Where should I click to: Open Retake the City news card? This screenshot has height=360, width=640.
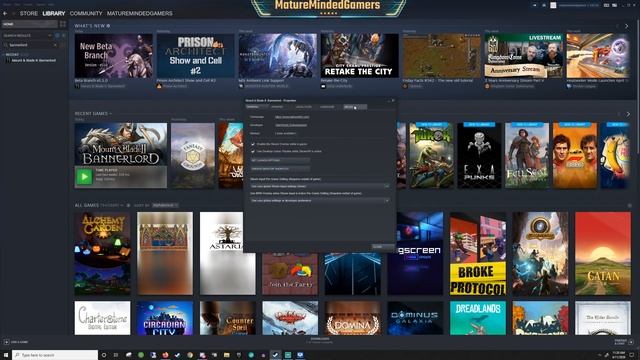(360, 56)
